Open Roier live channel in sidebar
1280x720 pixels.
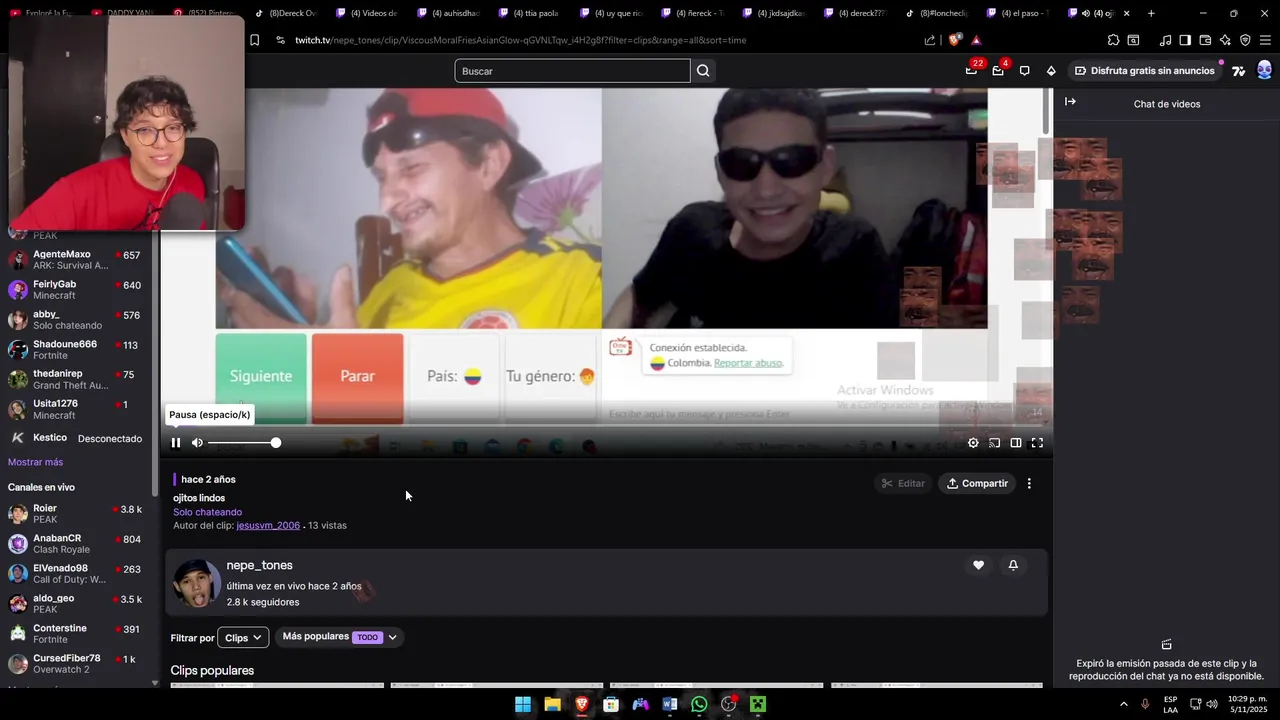(76, 514)
